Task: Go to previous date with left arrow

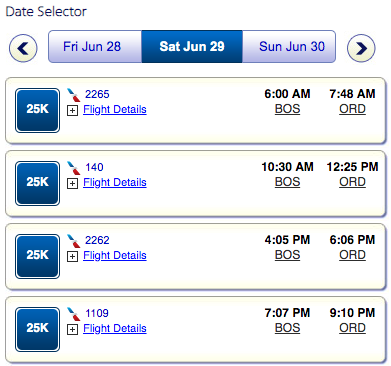Action: (23, 48)
